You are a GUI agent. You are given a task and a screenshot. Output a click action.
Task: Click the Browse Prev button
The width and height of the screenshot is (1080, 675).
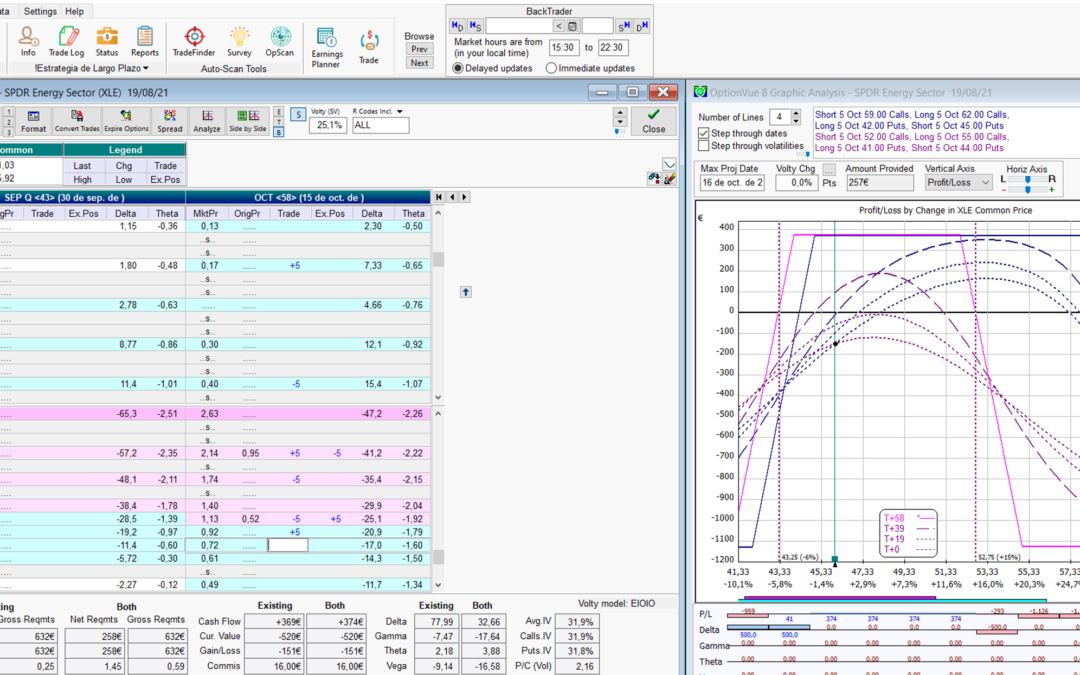tap(419, 49)
